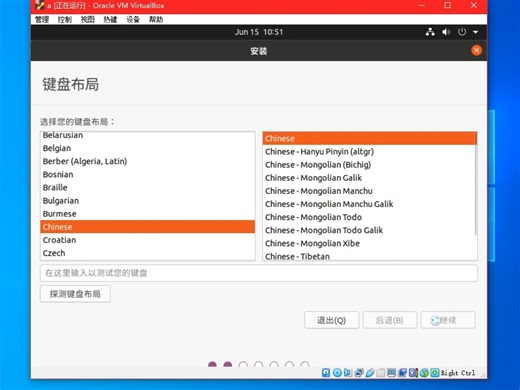This screenshot has width=520, height=390.
Task: Click the CPU/virtualization indicator in status bar
Action: pos(413,373)
